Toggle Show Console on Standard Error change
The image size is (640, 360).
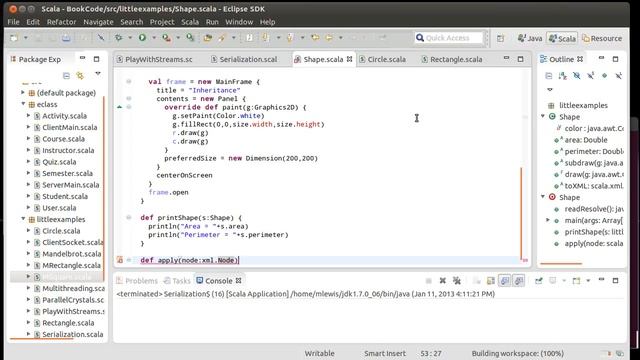[519, 281]
